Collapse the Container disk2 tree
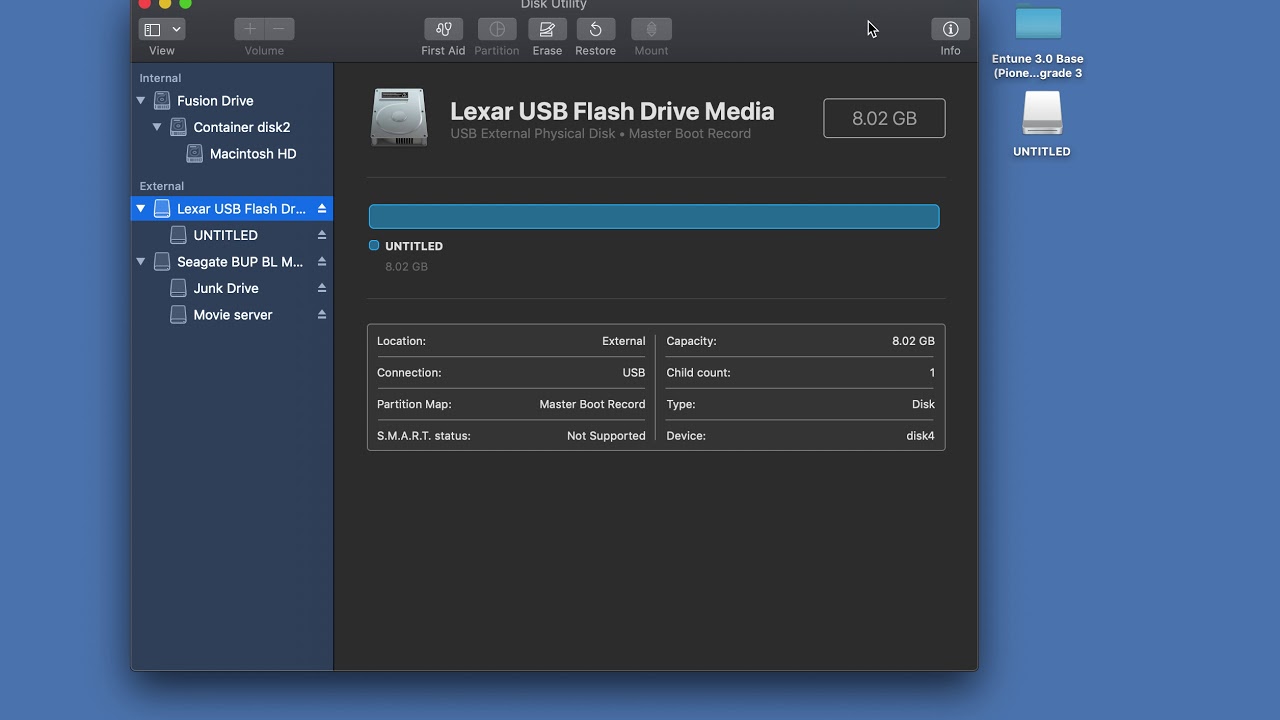The height and width of the screenshot is (720, 1280). pos(157,127)
